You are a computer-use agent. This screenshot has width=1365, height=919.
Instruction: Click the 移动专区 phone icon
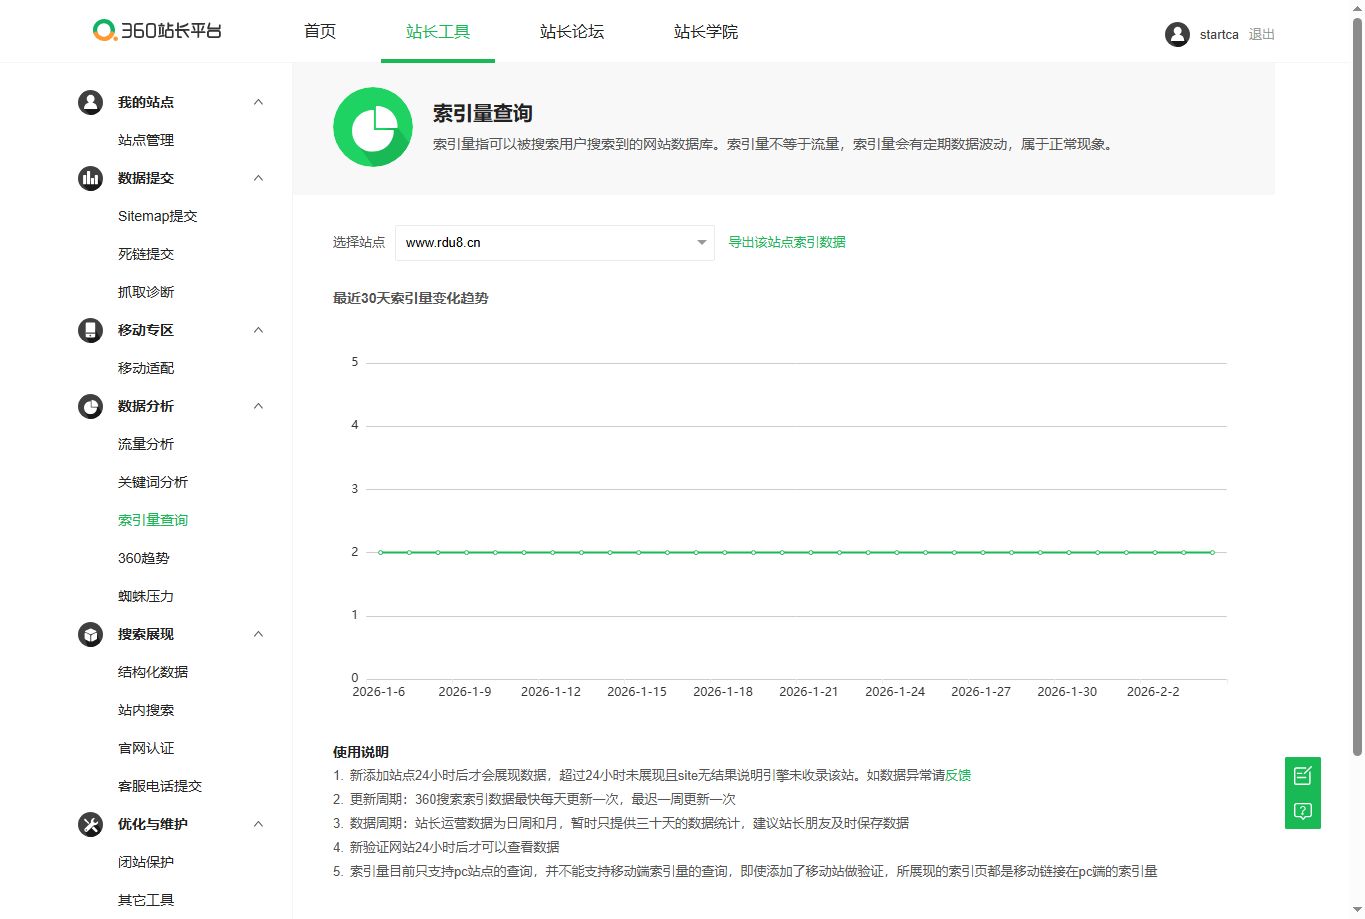click(91, 330)
